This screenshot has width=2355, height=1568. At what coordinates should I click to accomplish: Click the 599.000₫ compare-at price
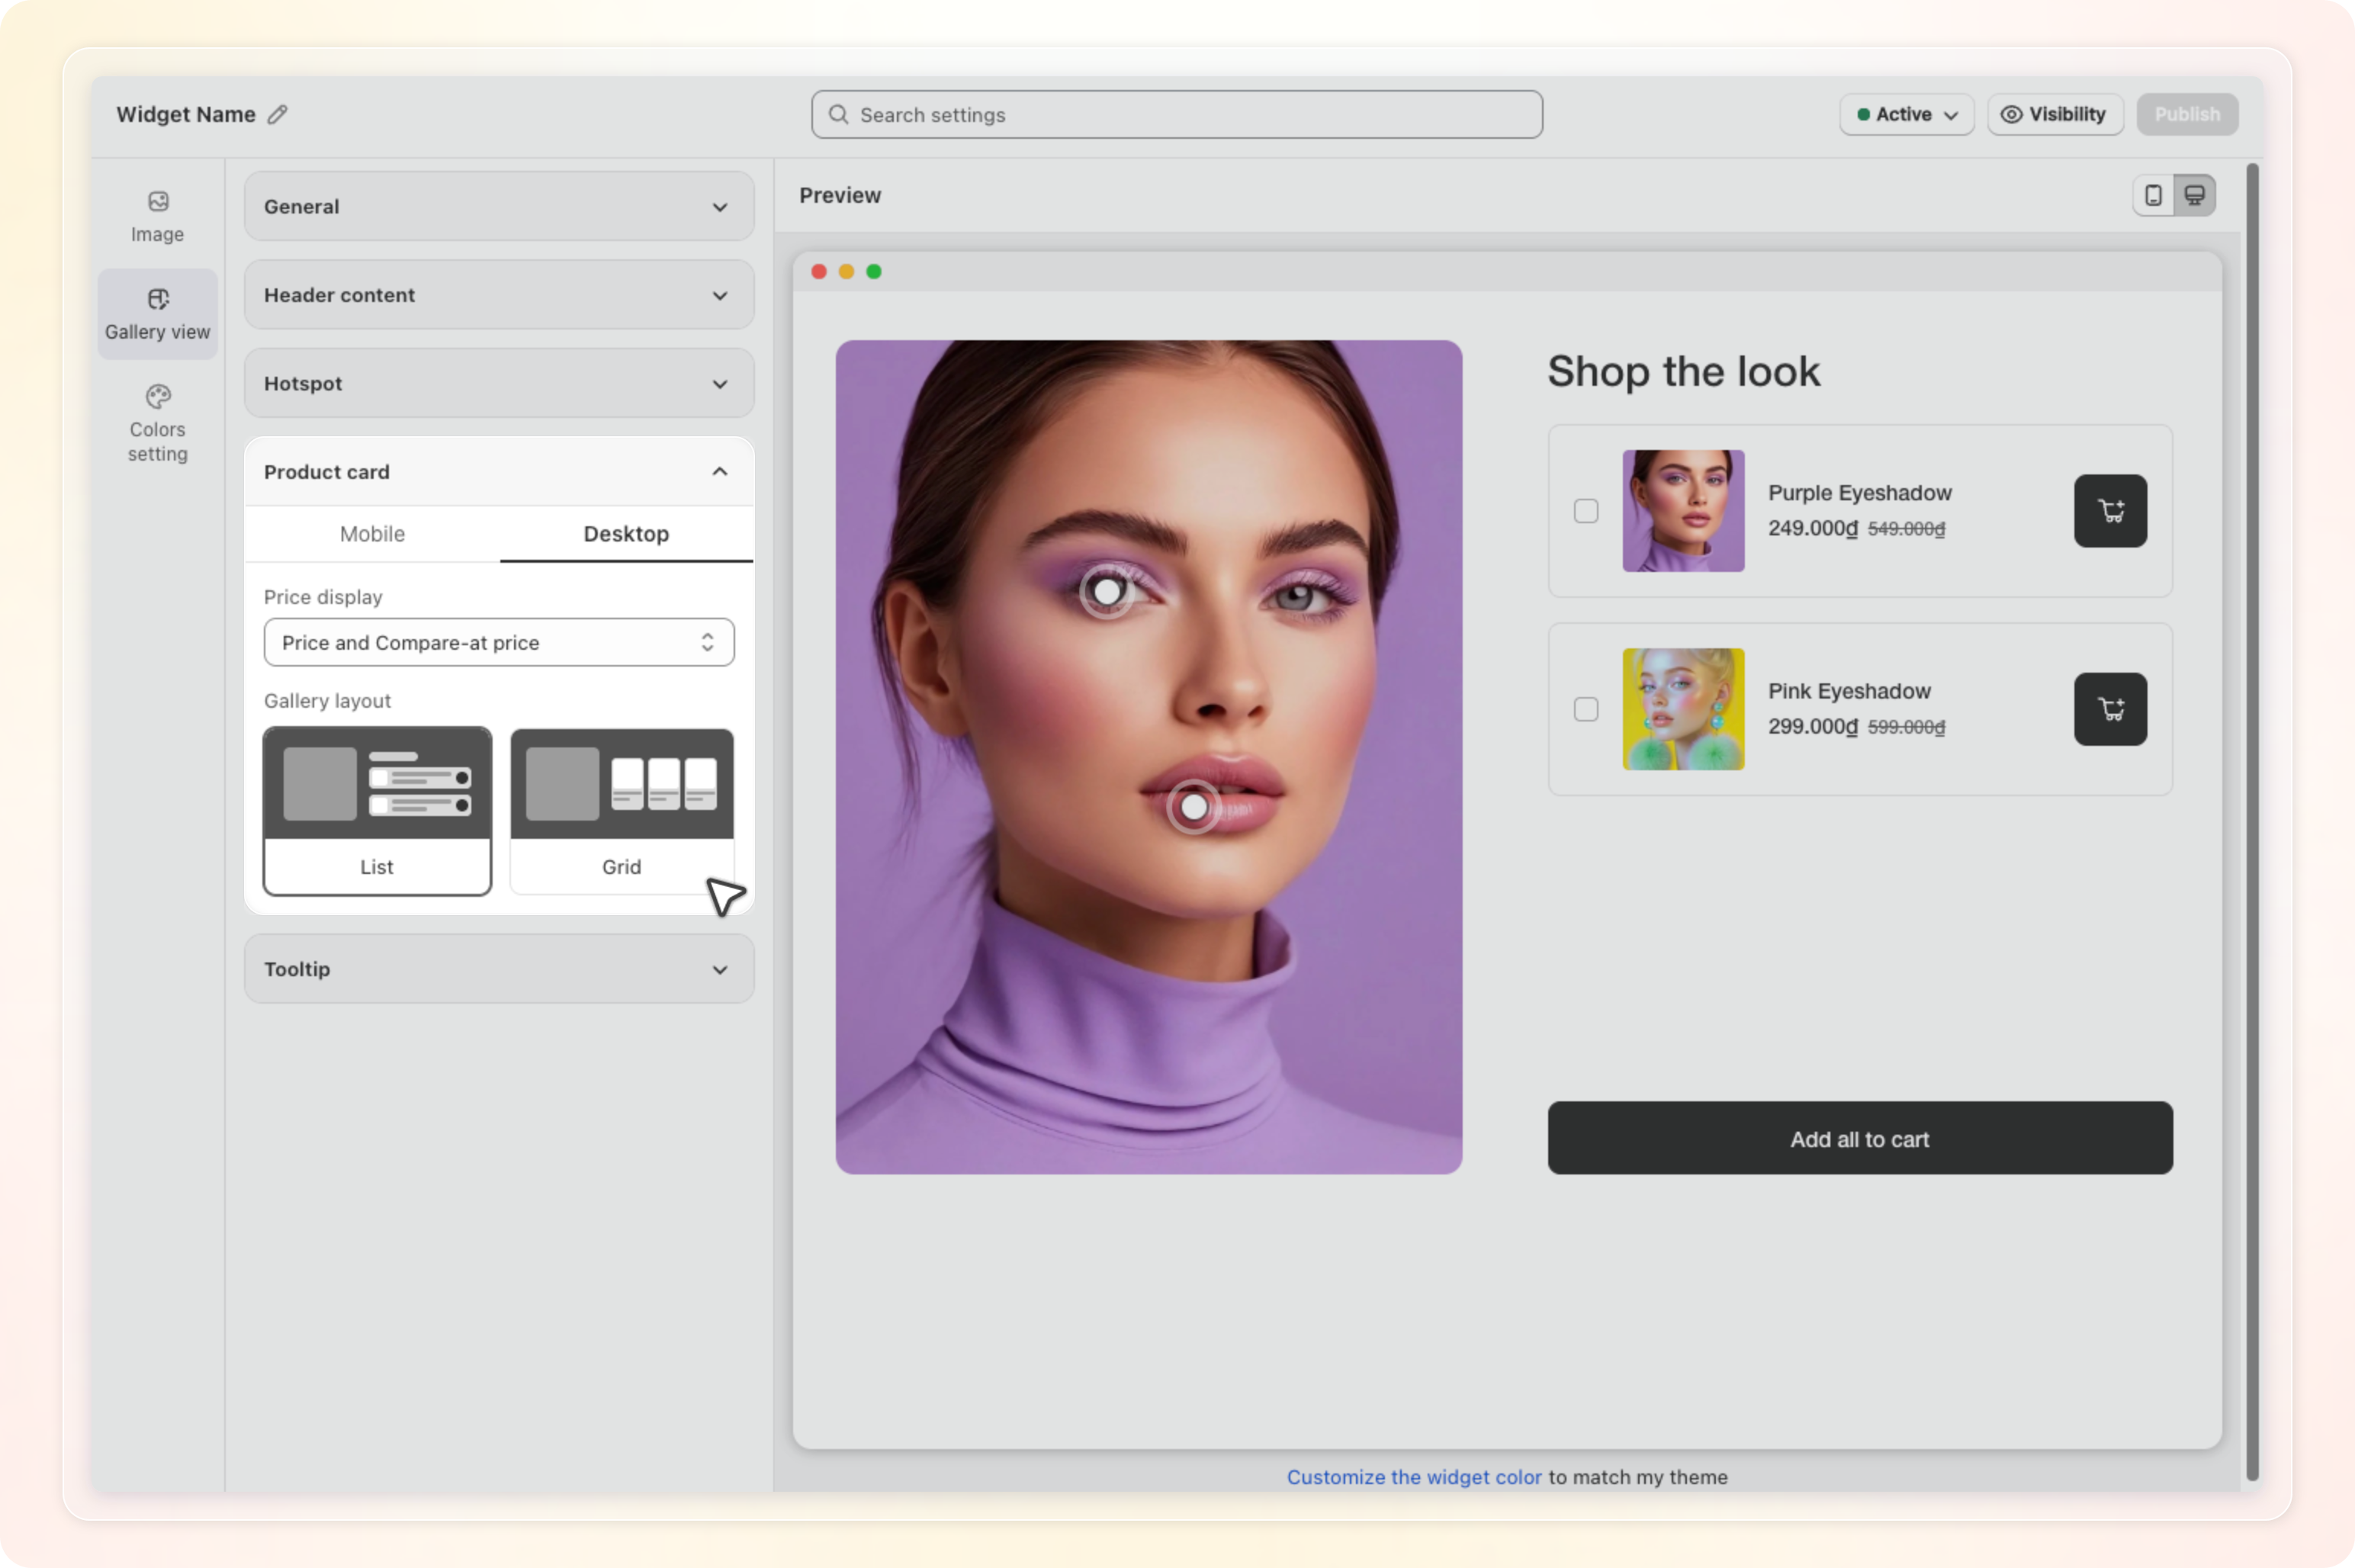coord(1906,727)
